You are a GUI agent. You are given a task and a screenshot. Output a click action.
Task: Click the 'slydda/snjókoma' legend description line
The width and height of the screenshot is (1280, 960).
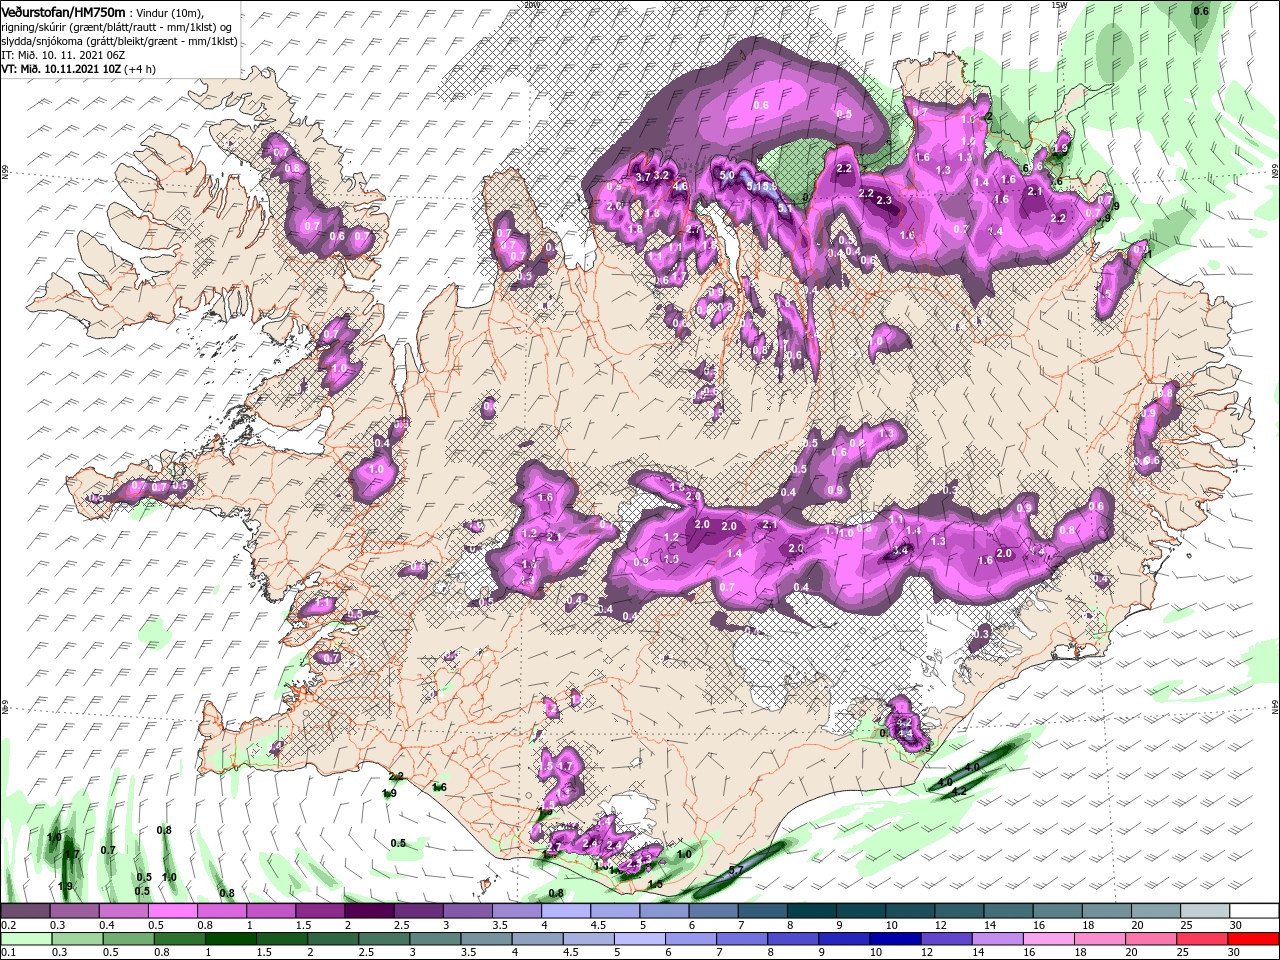tap(119, 41)
